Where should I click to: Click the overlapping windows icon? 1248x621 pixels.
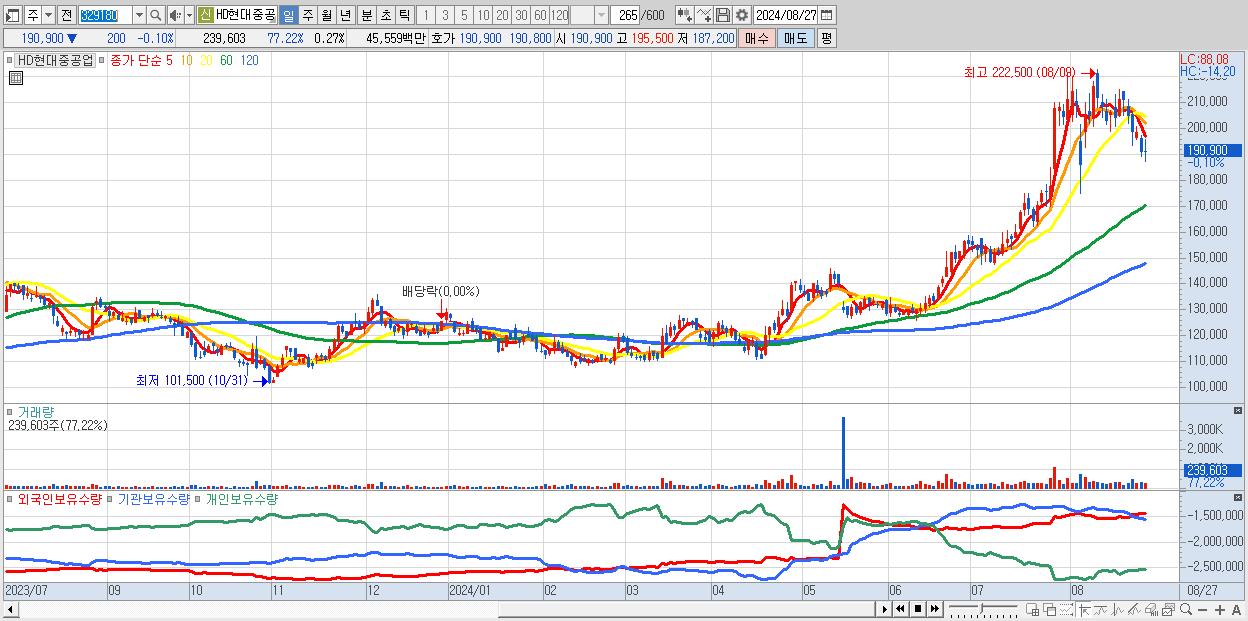pyautogui.click(x=1049, y=609)
